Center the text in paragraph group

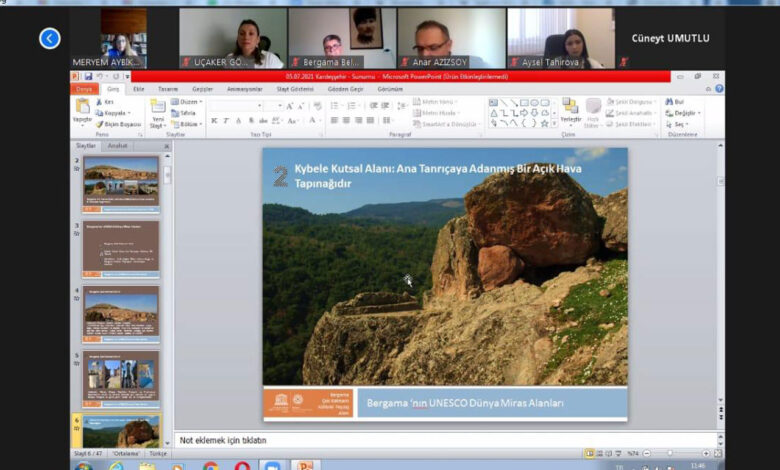click(346, 120)
